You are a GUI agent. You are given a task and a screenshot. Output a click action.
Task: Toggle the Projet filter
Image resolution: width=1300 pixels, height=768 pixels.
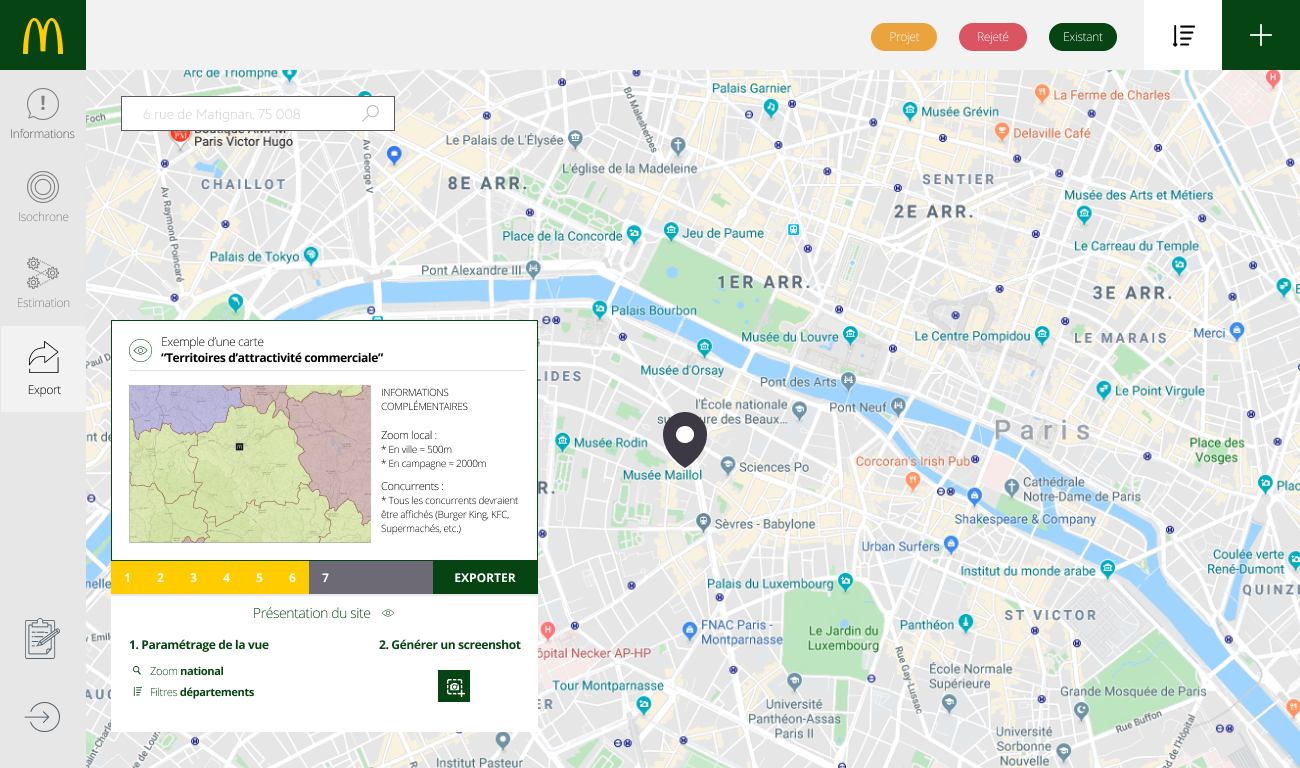[904, 37]
